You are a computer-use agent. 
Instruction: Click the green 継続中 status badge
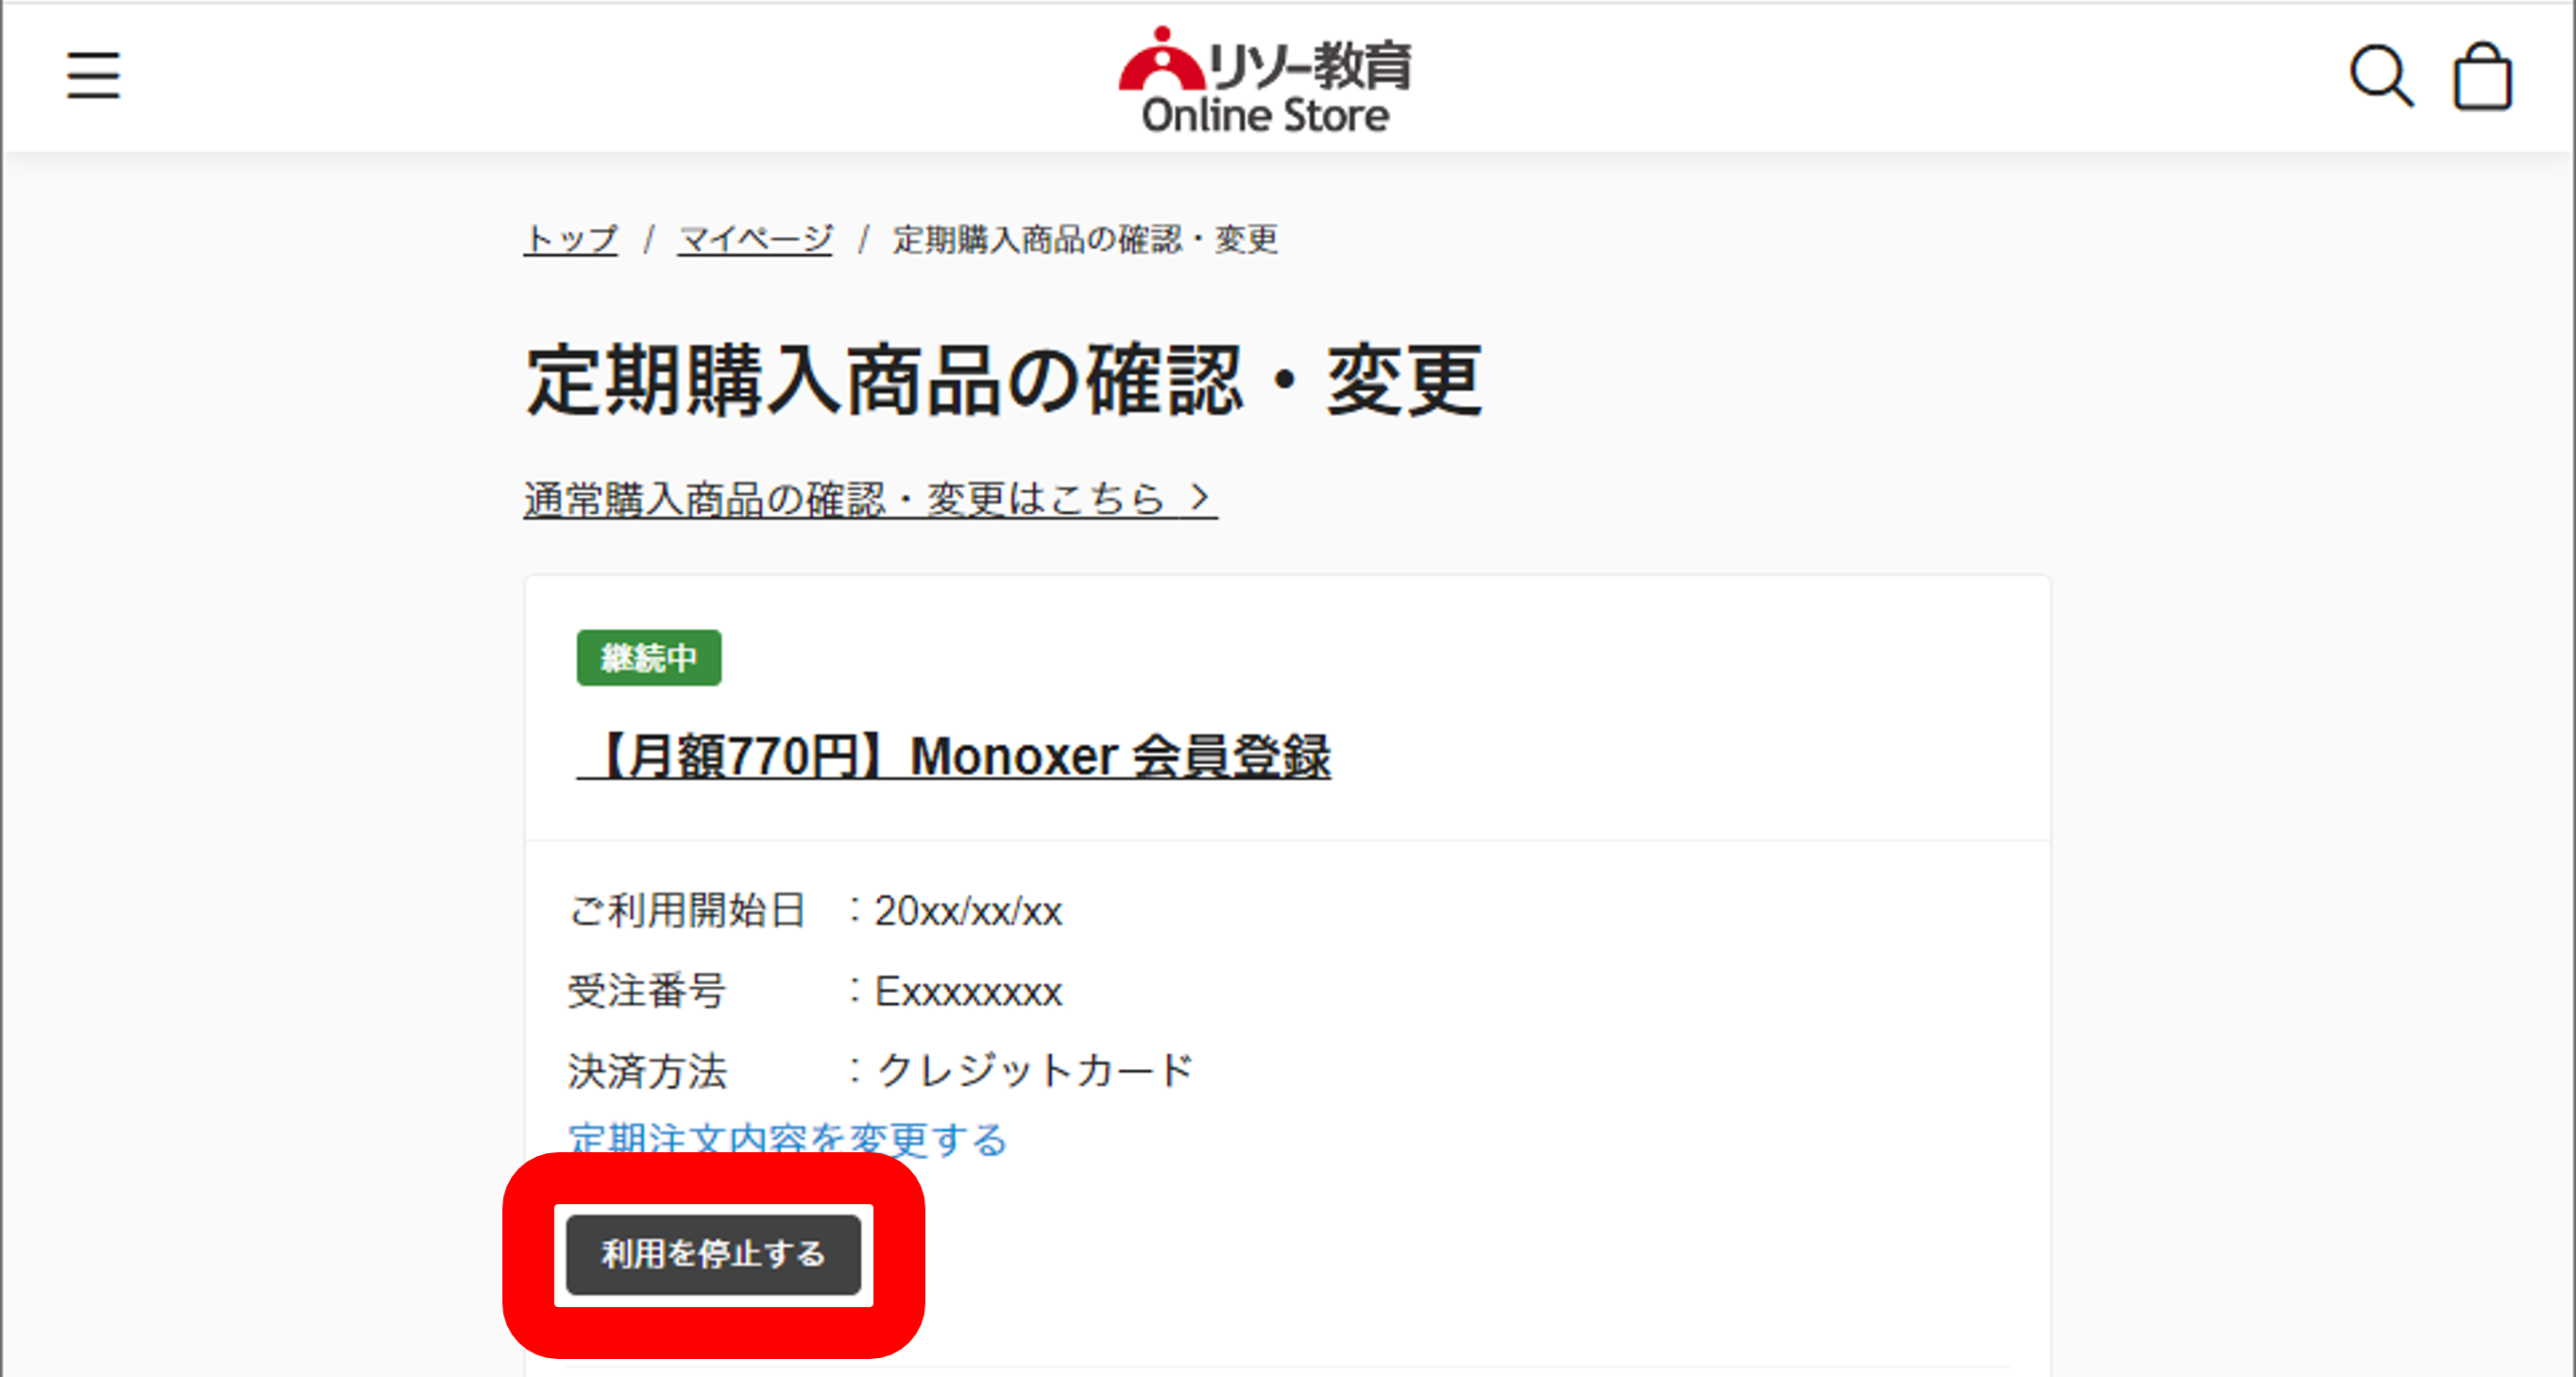point(649,657)
